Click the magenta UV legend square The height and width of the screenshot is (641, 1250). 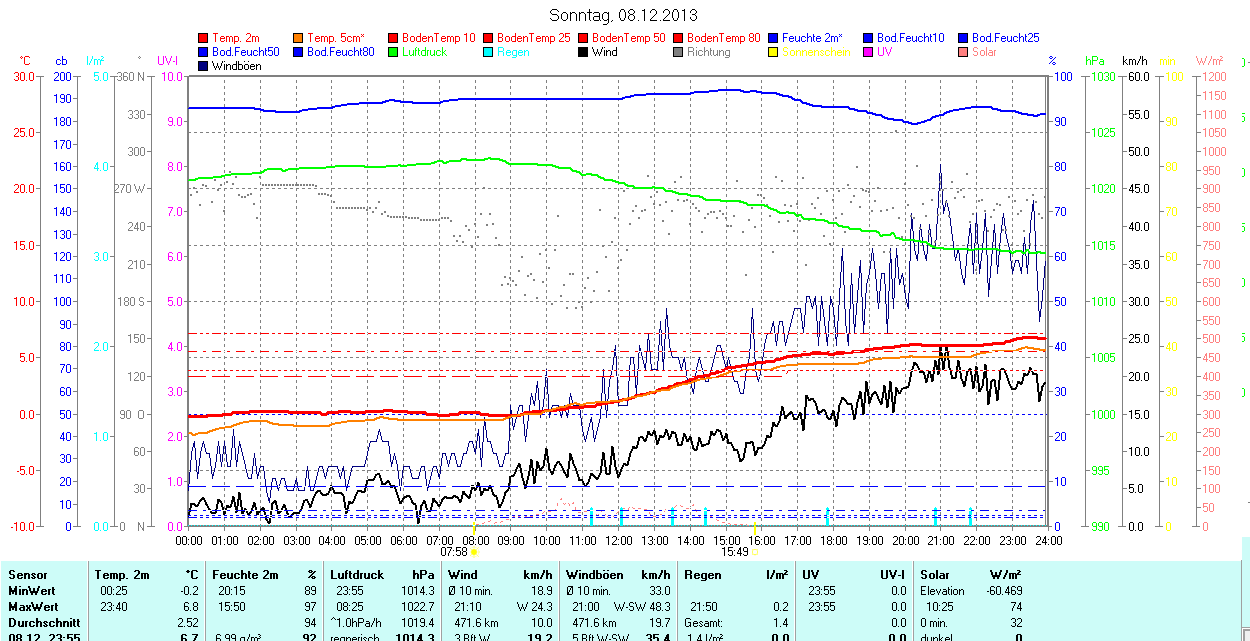click(868, 52)
